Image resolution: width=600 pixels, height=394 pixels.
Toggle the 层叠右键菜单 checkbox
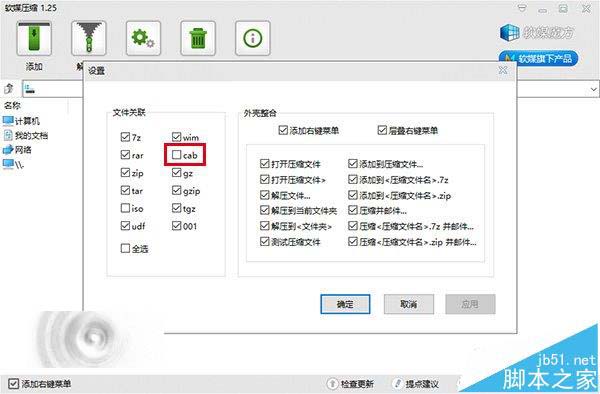382,130
